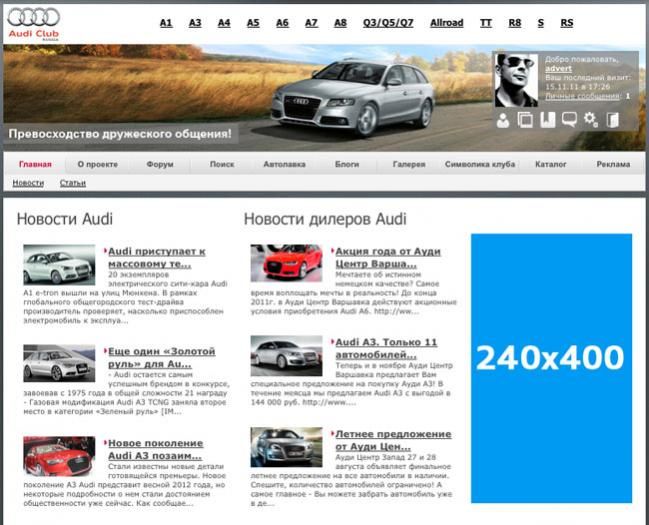Click the red Audi Акция года thumbnail
Image resolution: width=649 pixels, height=525 pixels.
pos(286,263)
